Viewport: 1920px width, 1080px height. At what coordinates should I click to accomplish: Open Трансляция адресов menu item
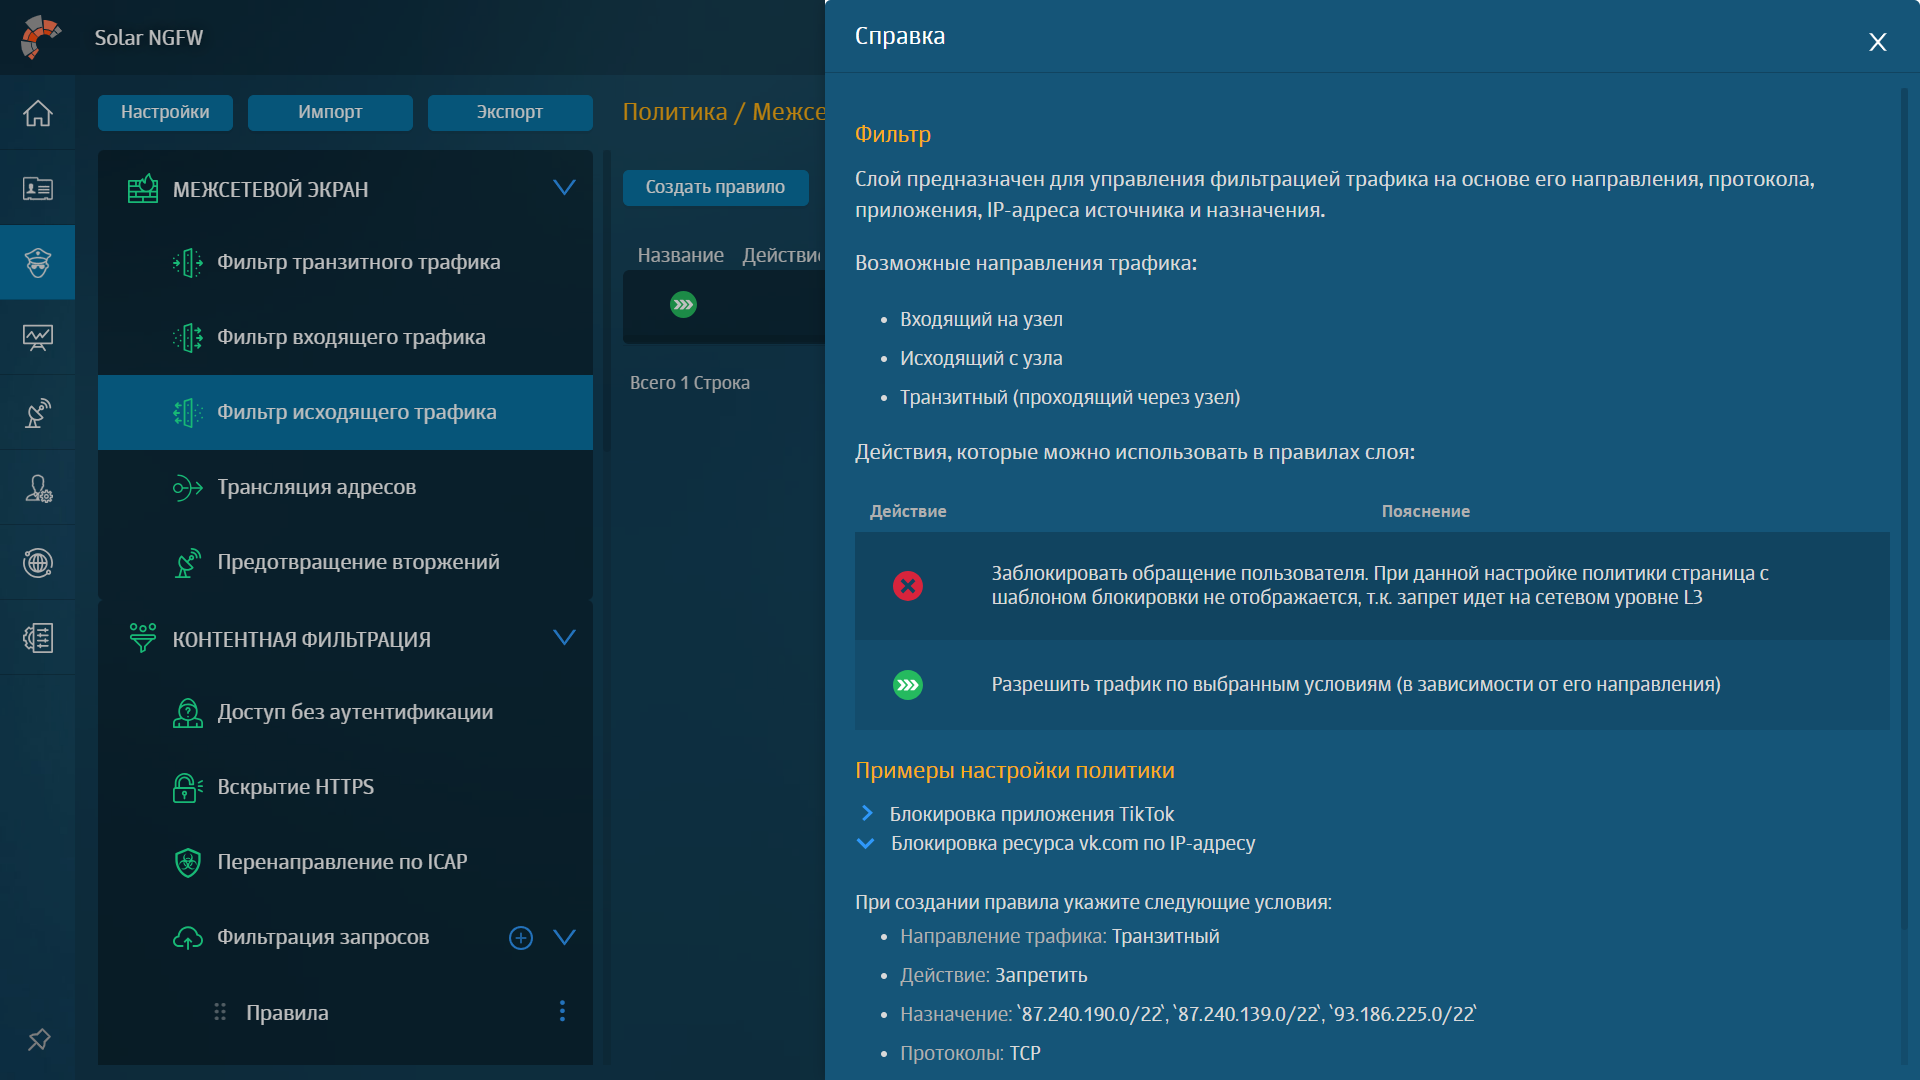(x=316, y=487)
